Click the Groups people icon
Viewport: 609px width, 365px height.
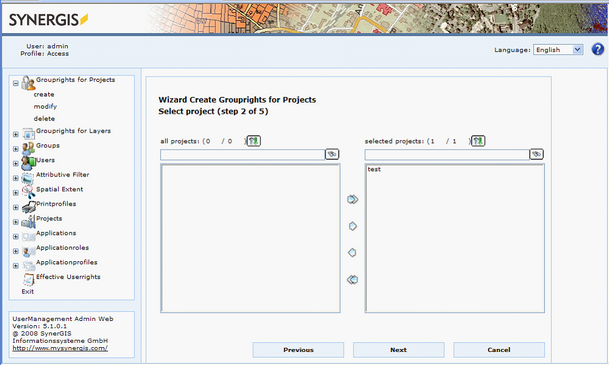28,148
